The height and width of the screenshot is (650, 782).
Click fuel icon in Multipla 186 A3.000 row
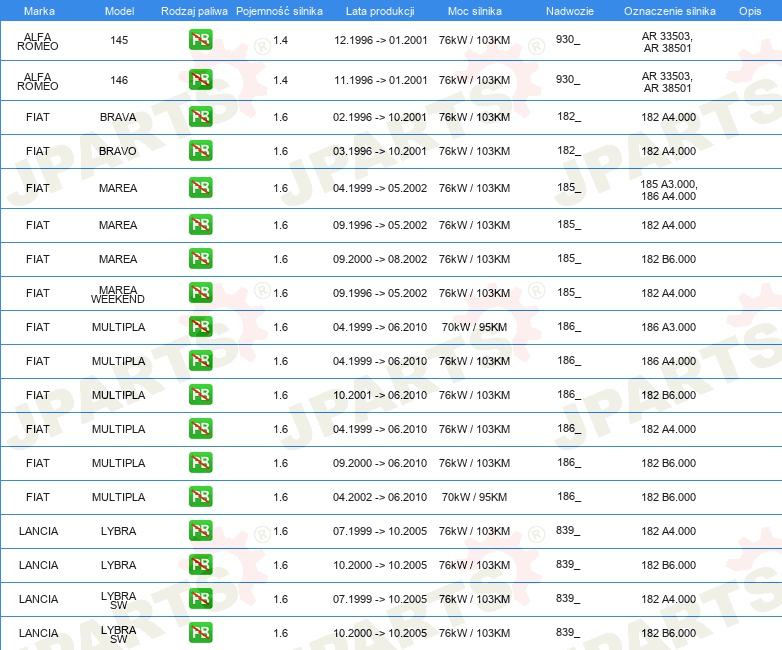(200, 327)
